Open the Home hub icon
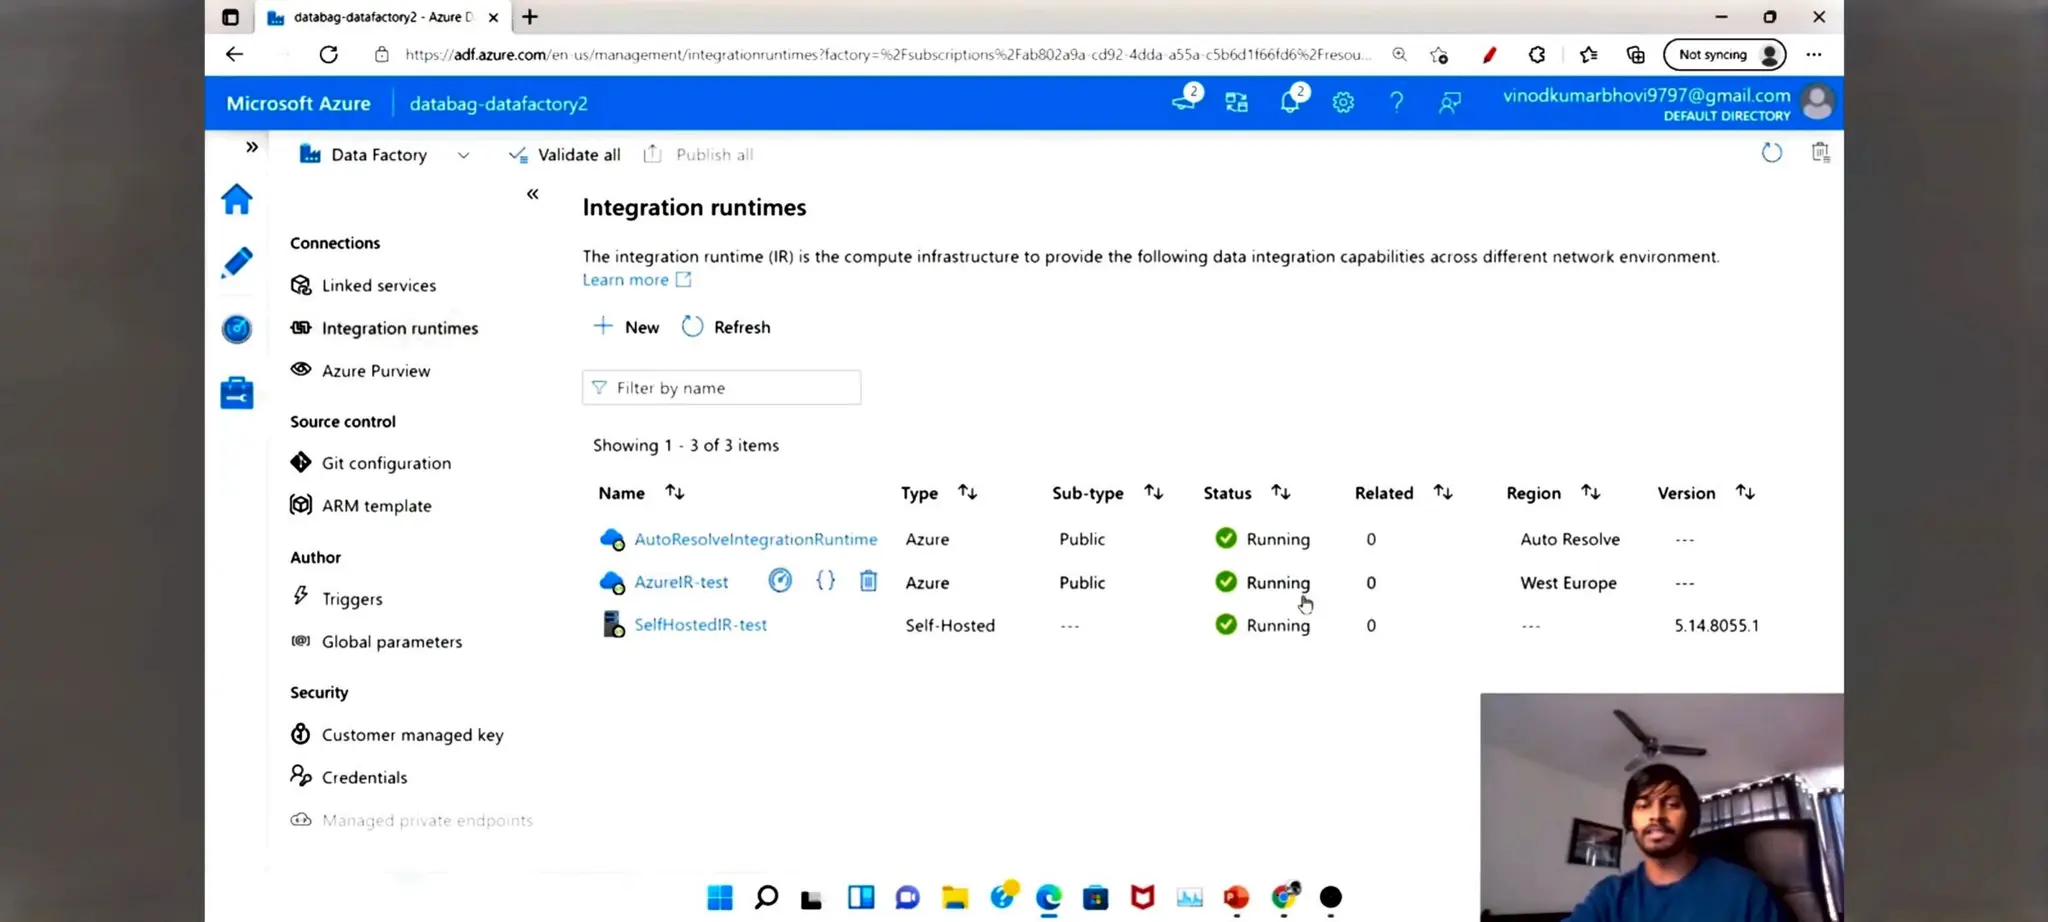The width and height of the screenshot is (2048, 922). 237,199
